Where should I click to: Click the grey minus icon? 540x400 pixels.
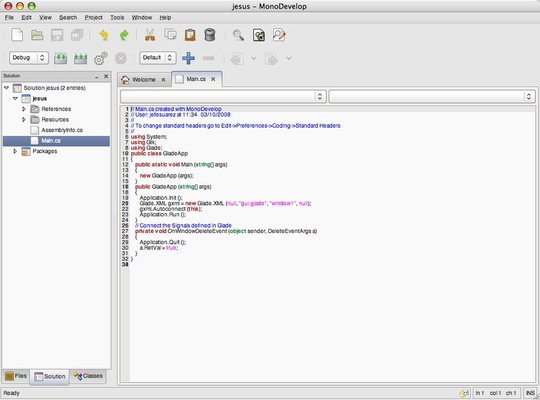click(208, 58)
